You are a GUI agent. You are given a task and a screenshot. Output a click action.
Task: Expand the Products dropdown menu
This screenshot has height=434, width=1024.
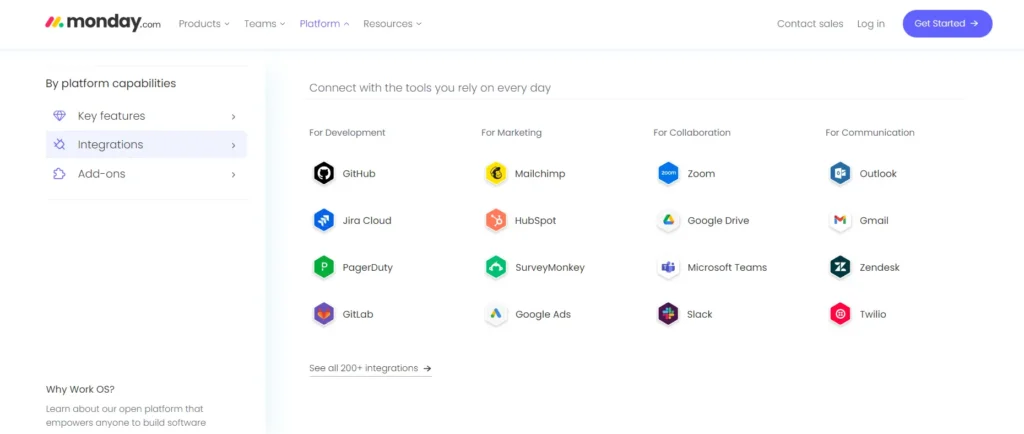point(204,23)
